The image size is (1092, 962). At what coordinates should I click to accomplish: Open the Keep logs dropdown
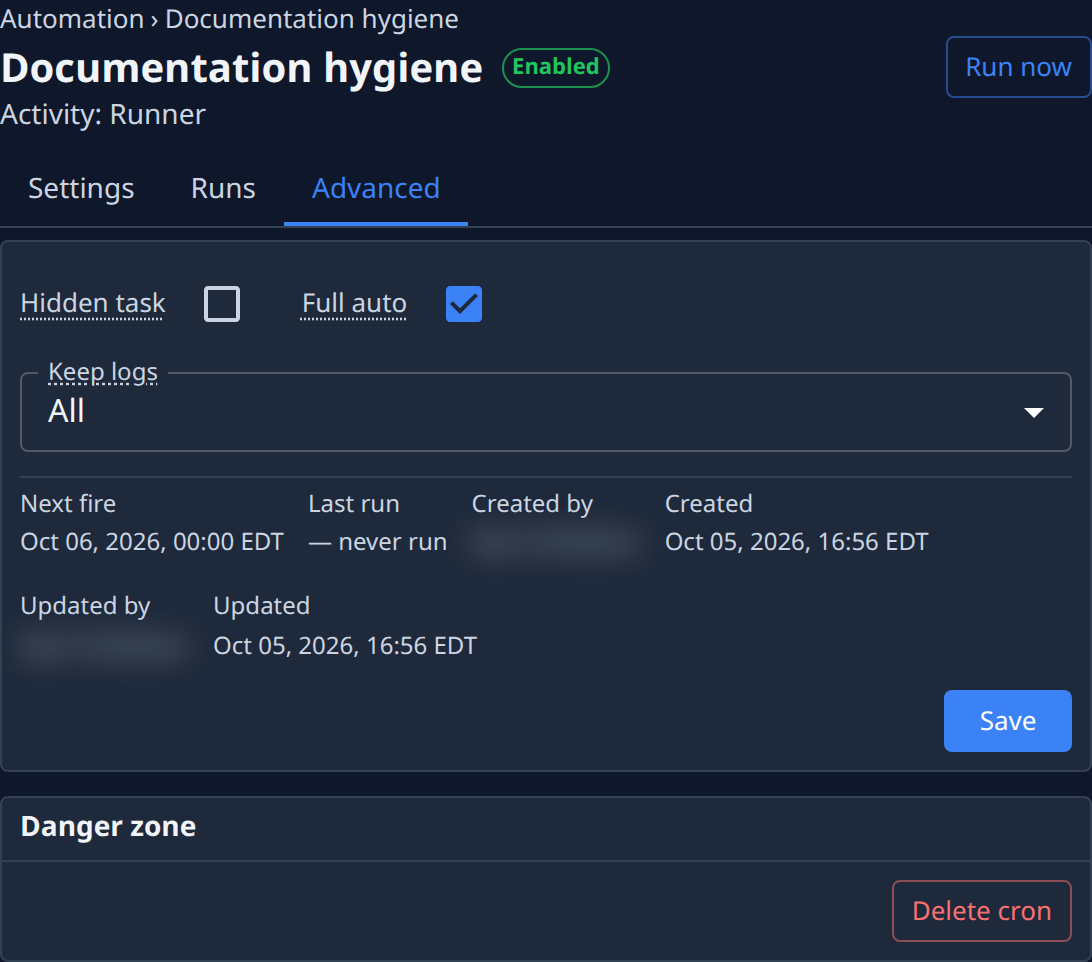(546, 412)
